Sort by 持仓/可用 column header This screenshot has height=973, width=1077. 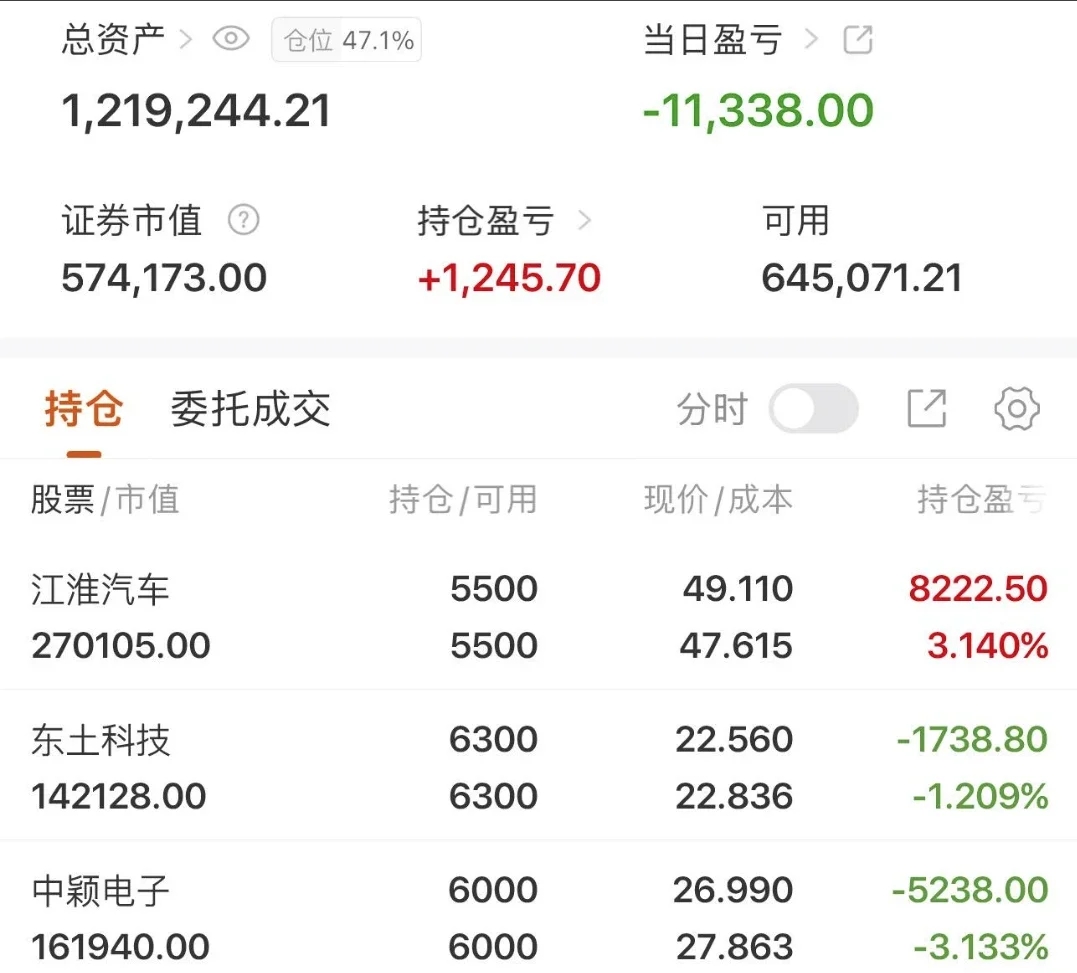(463, 499)
